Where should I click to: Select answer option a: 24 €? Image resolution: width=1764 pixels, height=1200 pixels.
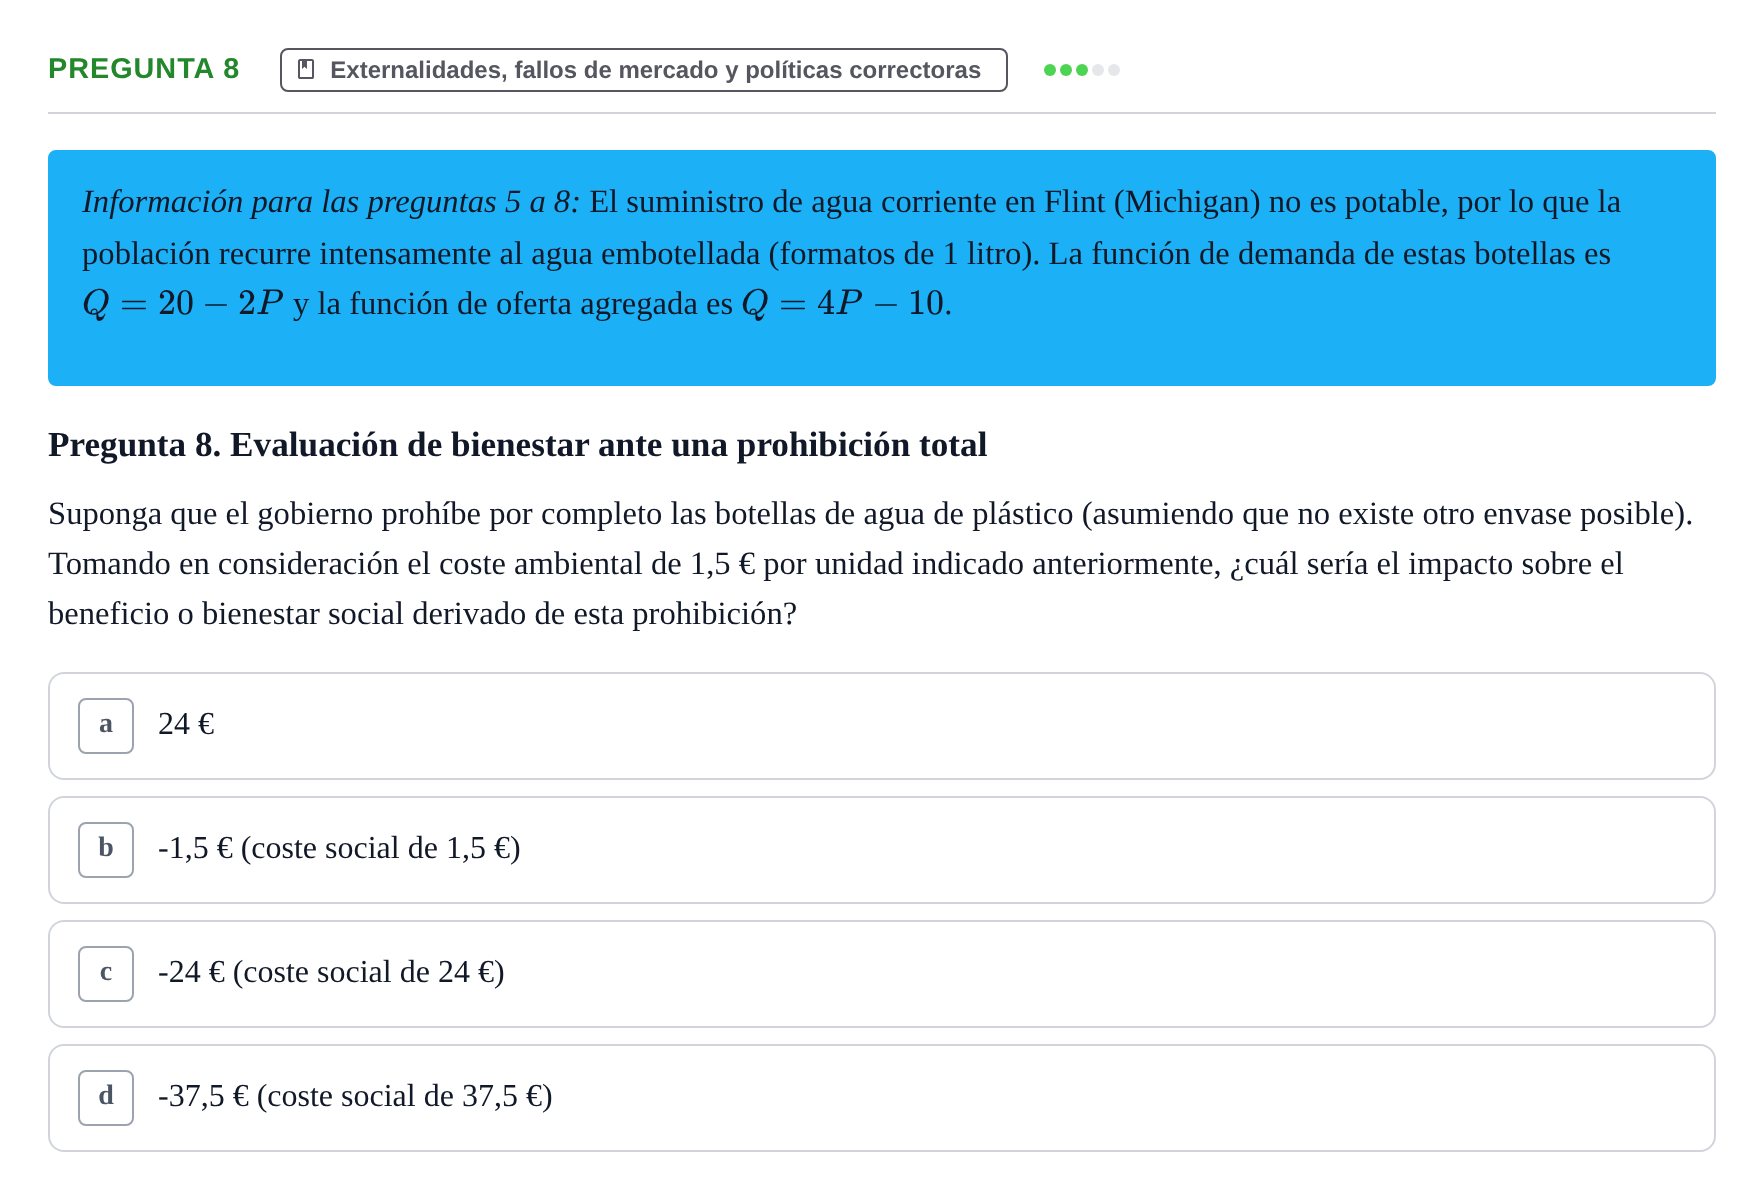coord(881,726)
